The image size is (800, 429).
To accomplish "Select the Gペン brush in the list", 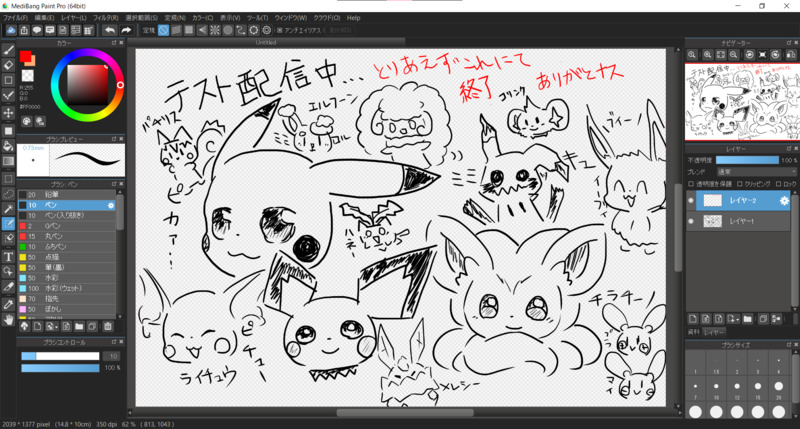I will (67, 226).
